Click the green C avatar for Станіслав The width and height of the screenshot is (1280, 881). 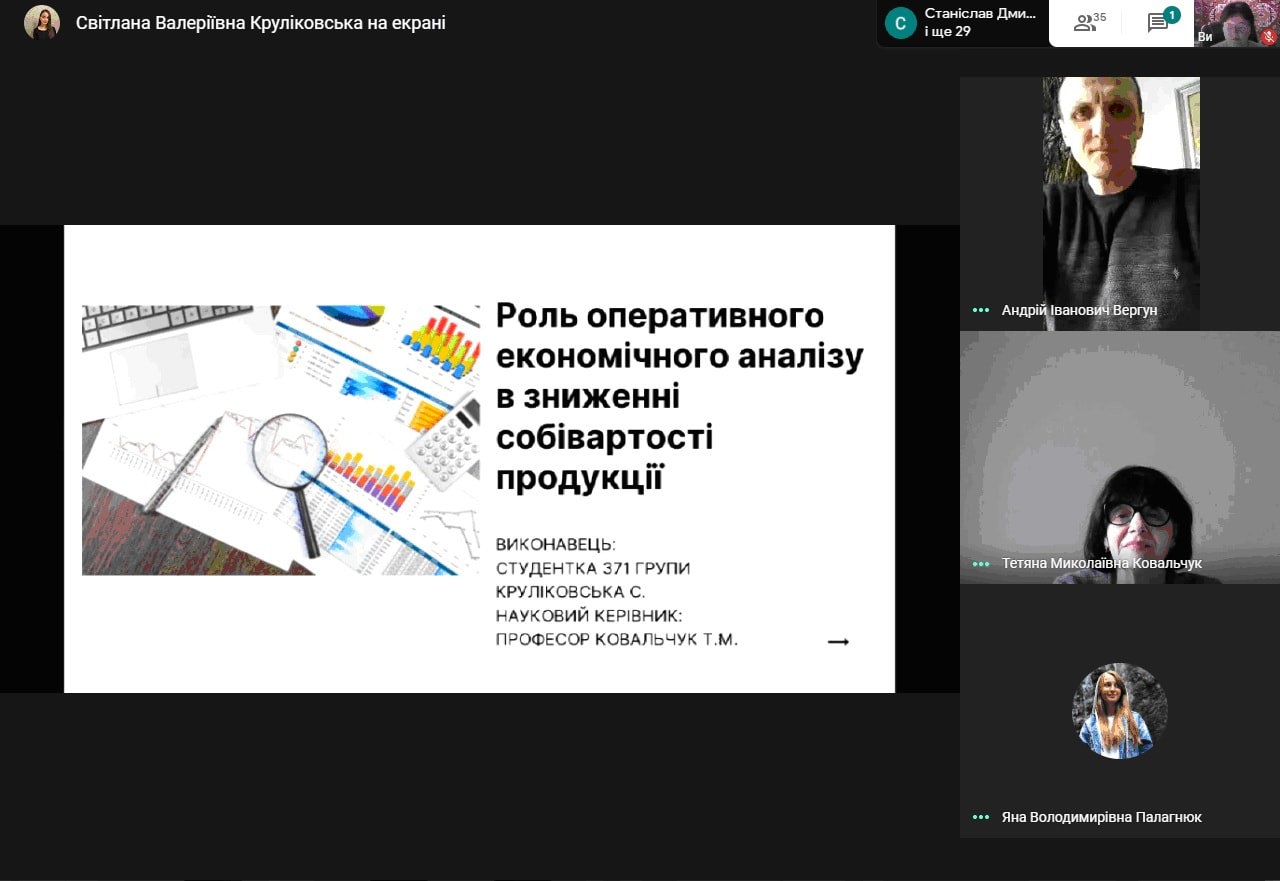point(901,23)
